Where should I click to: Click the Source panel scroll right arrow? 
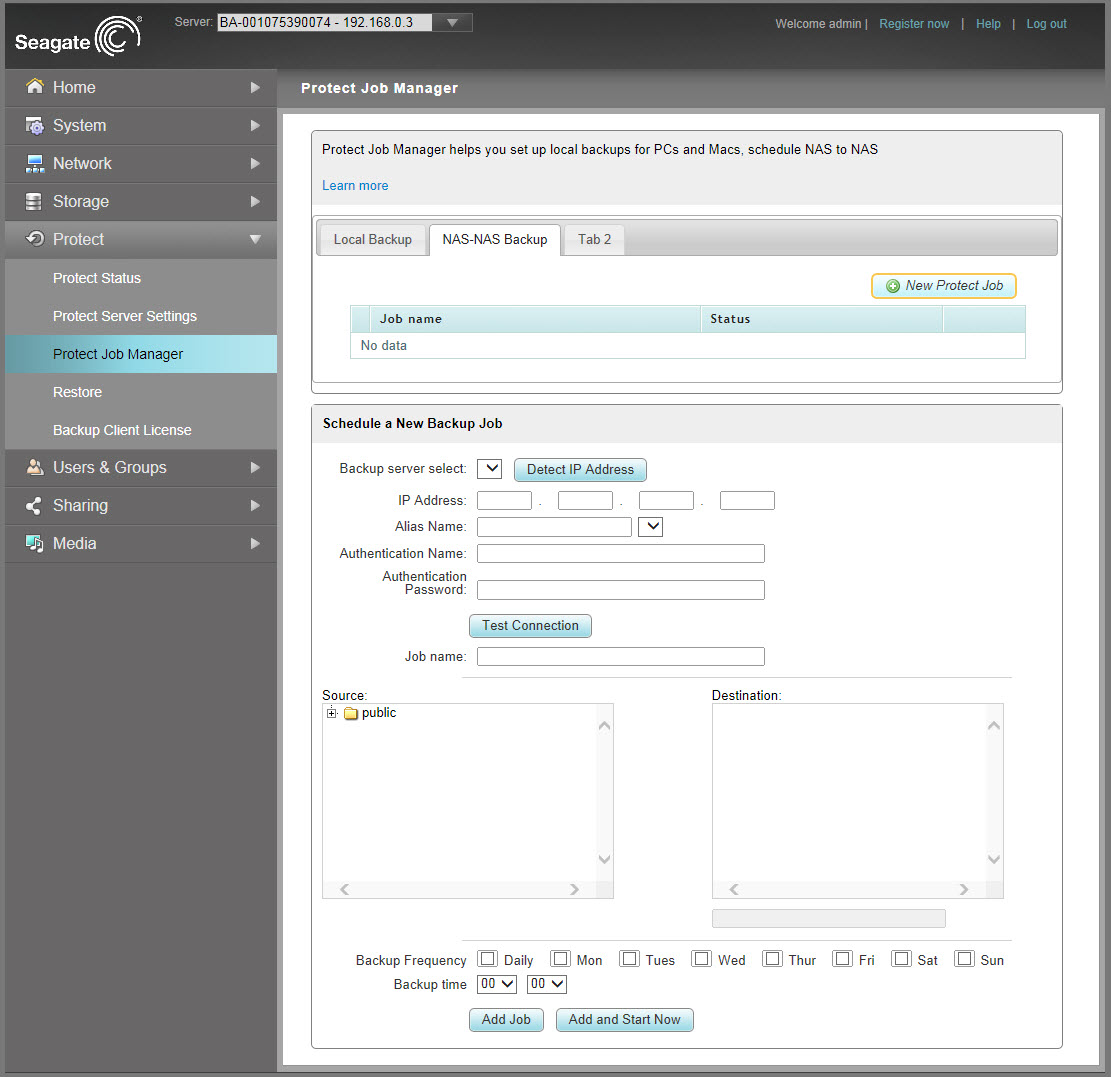point(575,889)
